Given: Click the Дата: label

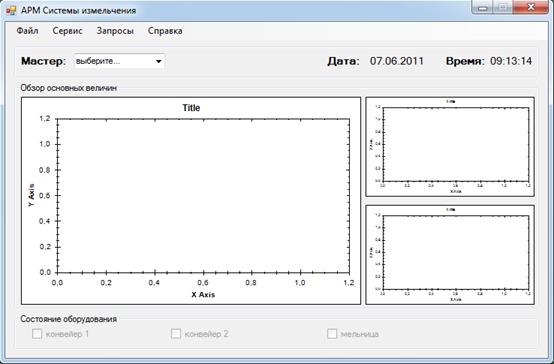Looking at the screenshot, I should [x=343, y=61].
